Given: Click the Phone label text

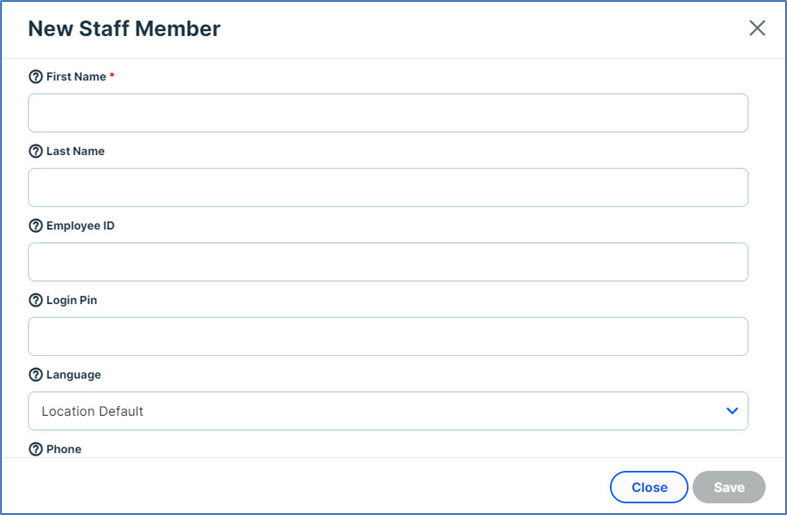Looking at the screenshot, I should 64,450.
